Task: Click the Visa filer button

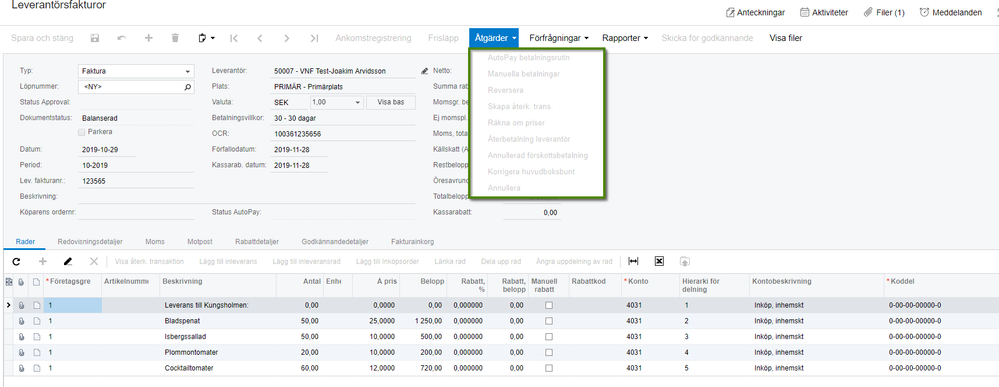Action: click(x=786, y=38)
